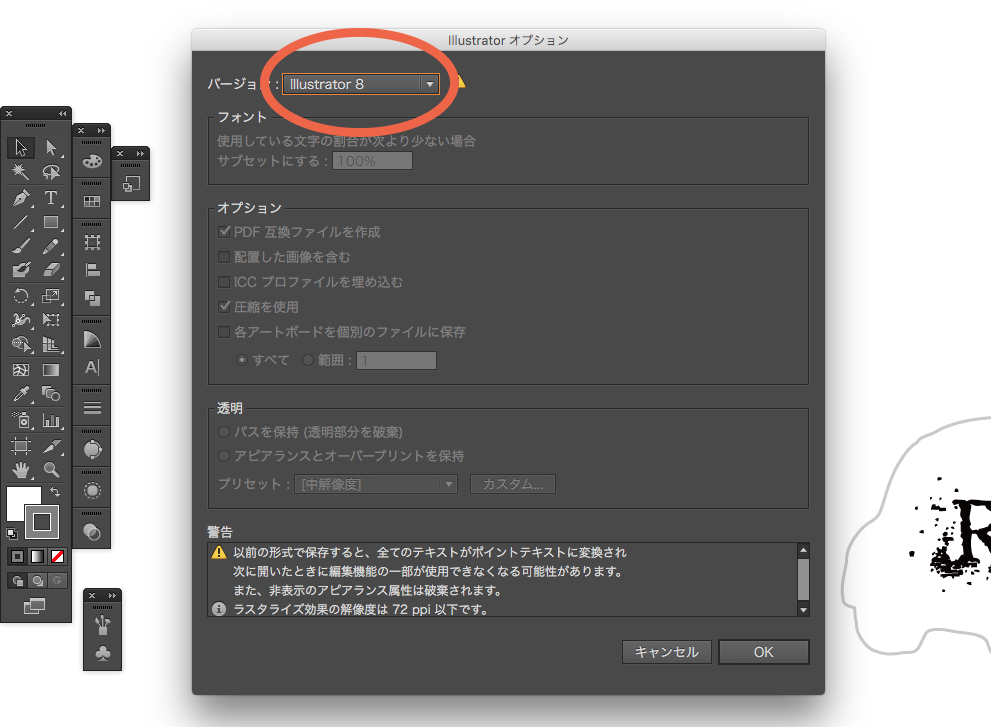Open the プリセット dropdown showing 中解像度

coord(376,484)
